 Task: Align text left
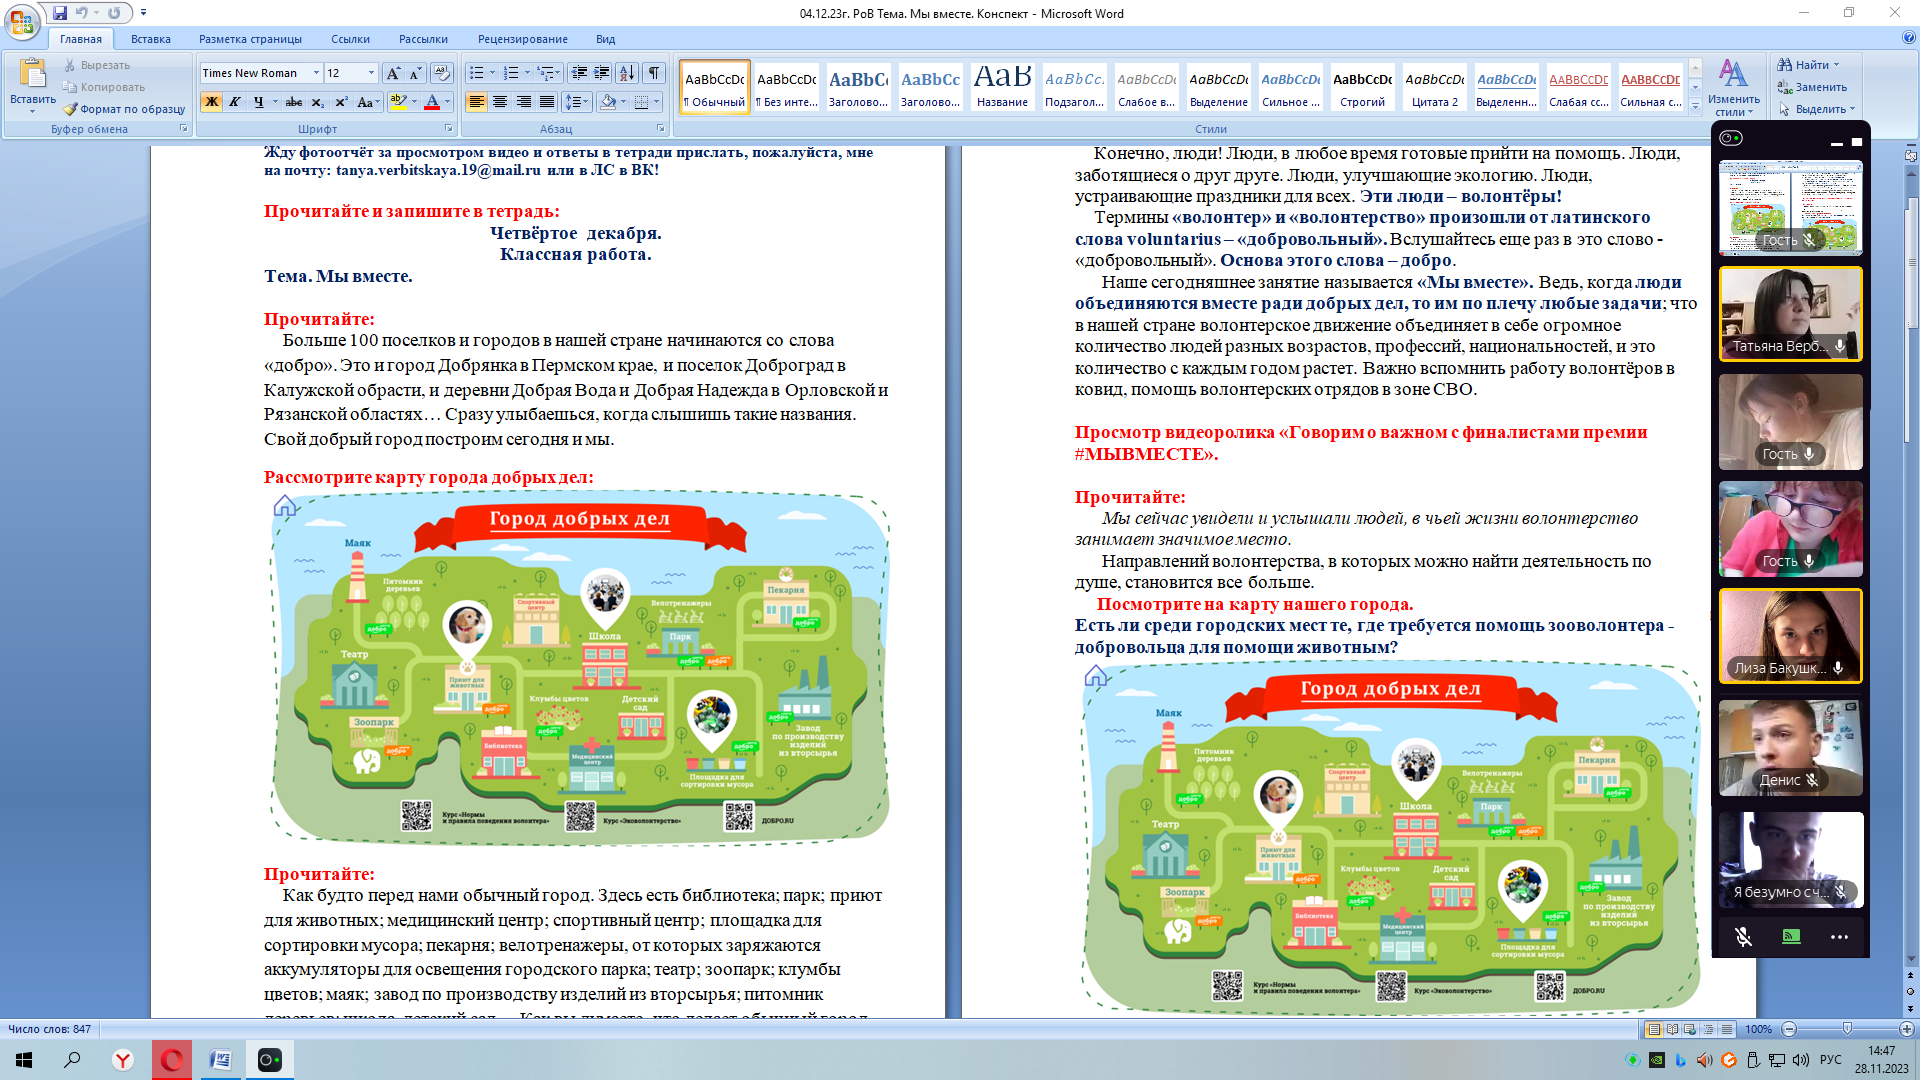[x=477, y=102]
